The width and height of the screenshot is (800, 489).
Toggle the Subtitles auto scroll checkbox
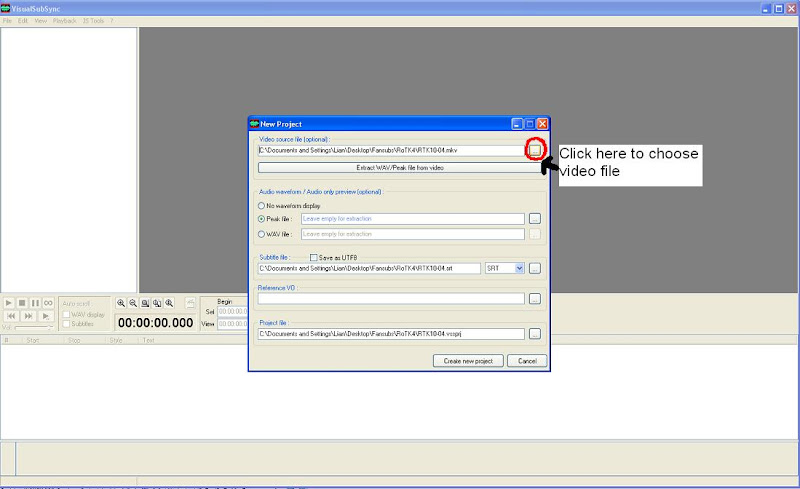tap(66, 324)
